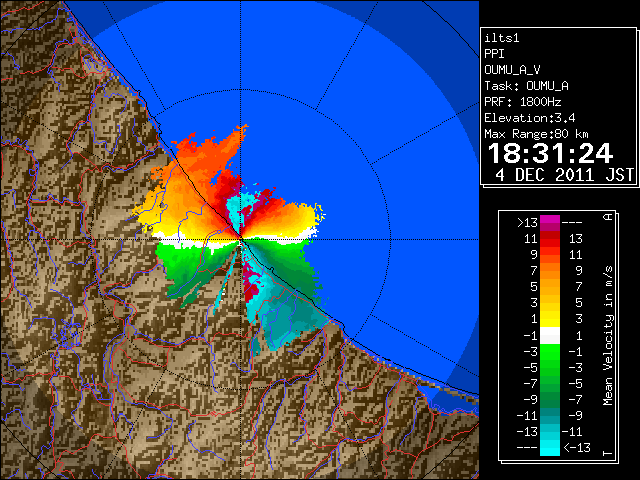640x480 pixels.
Task: Click the 'PRF: 1800Hz' text
Action: click(x=522, y=102)
